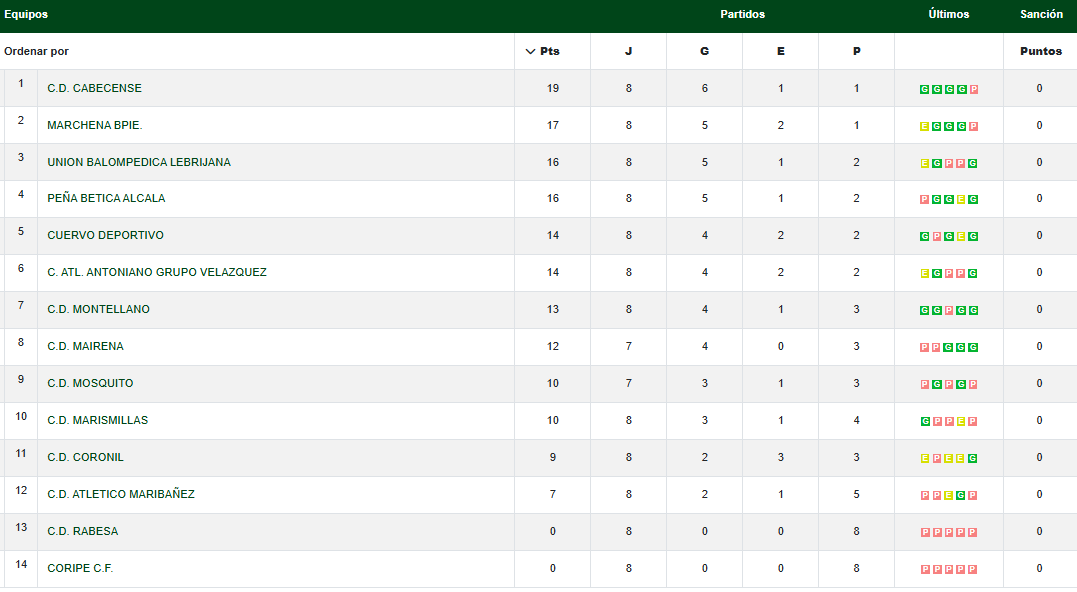Screen dimensions: 1077x592
Task: Open the Union Balompedica Lebrijana team page
Action: [138, 162]
